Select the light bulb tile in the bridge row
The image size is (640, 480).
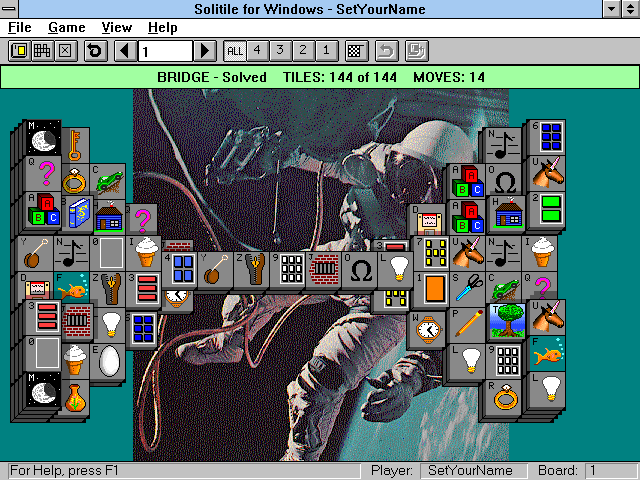(x=396, y=269)
